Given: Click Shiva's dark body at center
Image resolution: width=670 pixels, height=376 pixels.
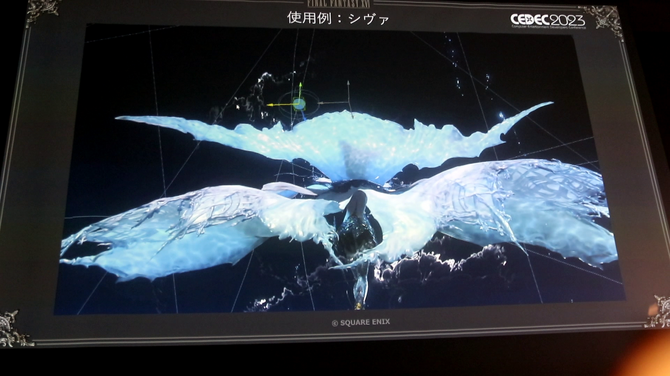Looking at the screenshot, I should pos(356,226).
